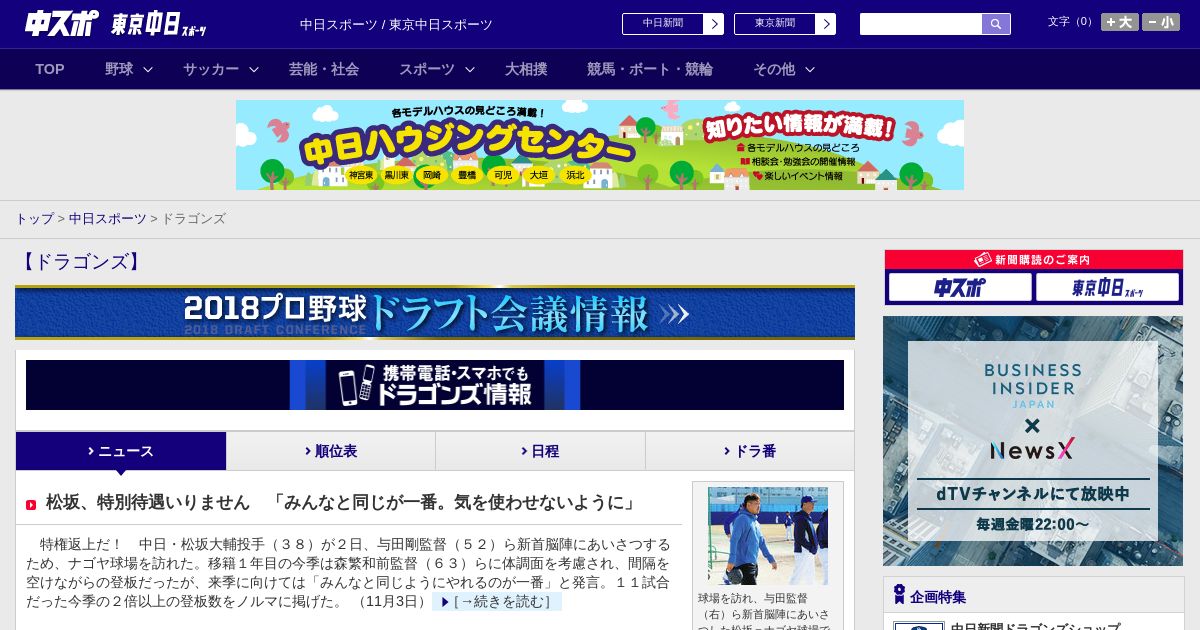Open 芸能・社会 navigation item
This screenshot has height=630, width=1200.
[324, 69]
